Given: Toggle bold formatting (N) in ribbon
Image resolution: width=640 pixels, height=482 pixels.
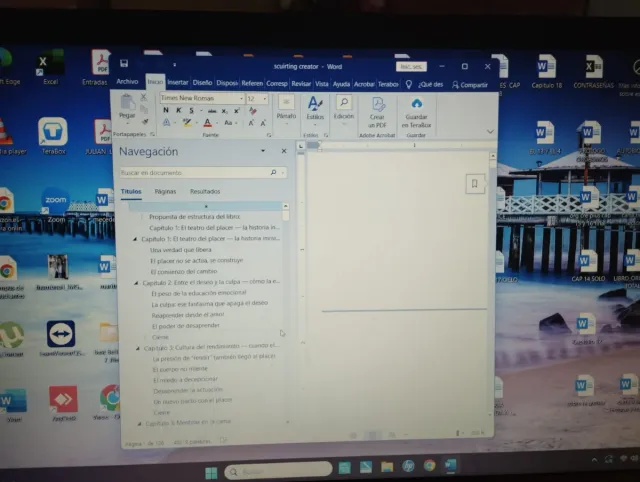Looking at the screenshot, I should (165, 110).
